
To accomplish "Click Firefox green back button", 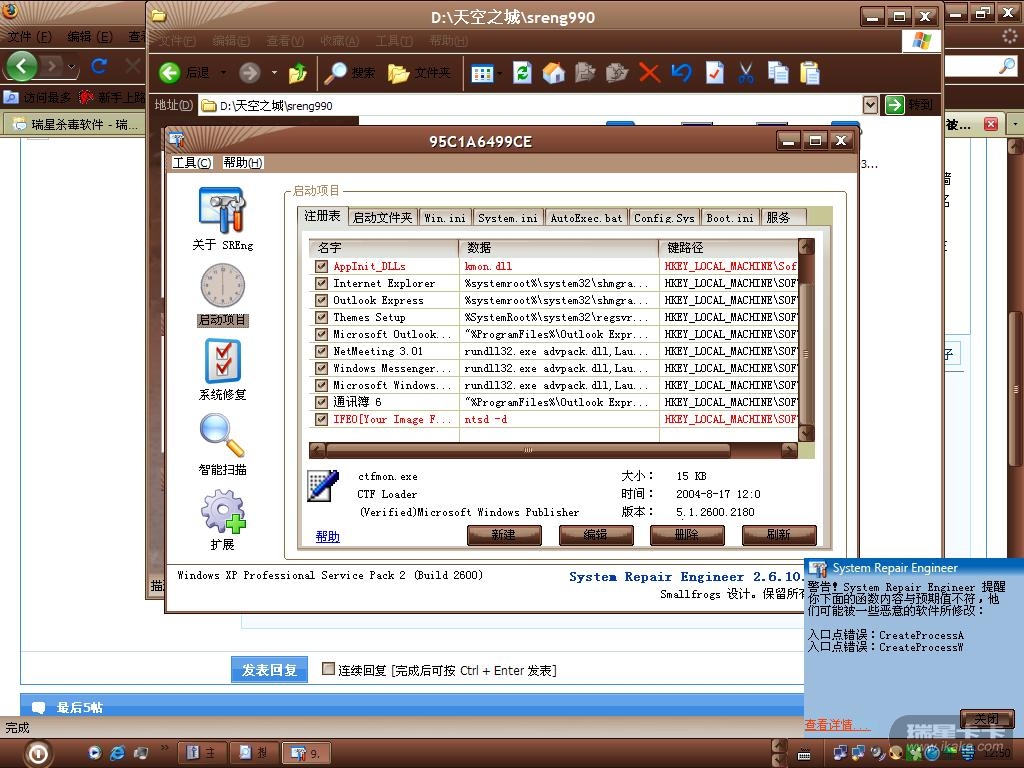I will [x=21, y=65].
